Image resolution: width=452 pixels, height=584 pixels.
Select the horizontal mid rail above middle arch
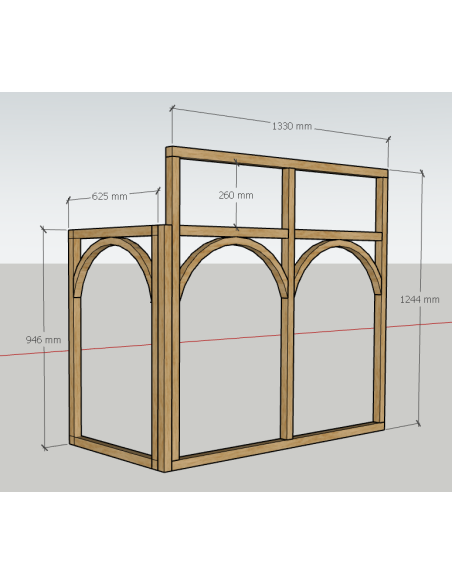click(233, 232)
